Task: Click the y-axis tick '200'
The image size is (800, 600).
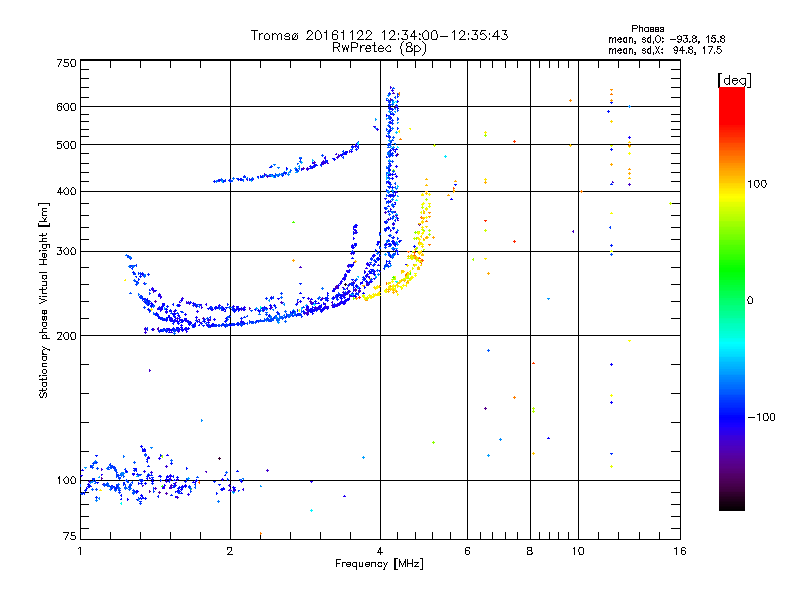Action: tap(66, 336)
